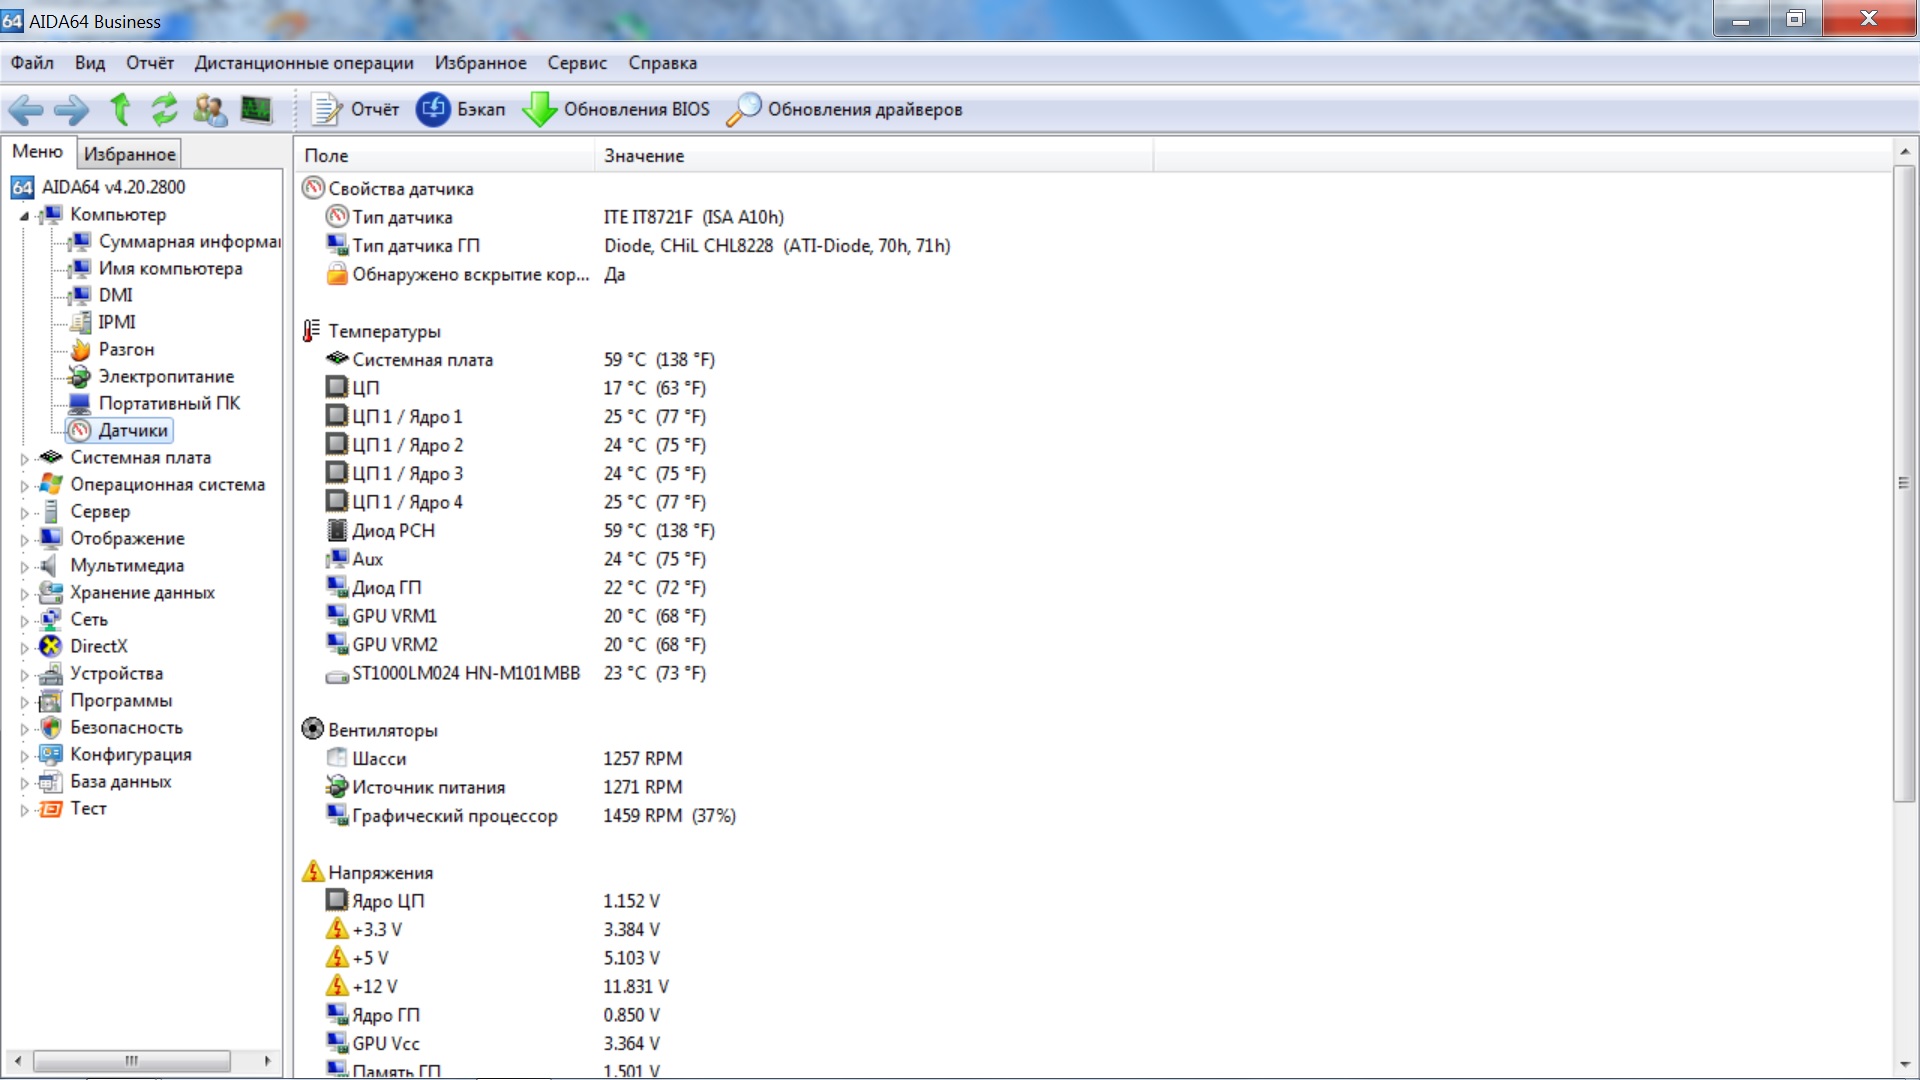Open the Отчёт report toolbar button
The height and width of the screenshot is (1080, 1920).
[x=355, y=109]
